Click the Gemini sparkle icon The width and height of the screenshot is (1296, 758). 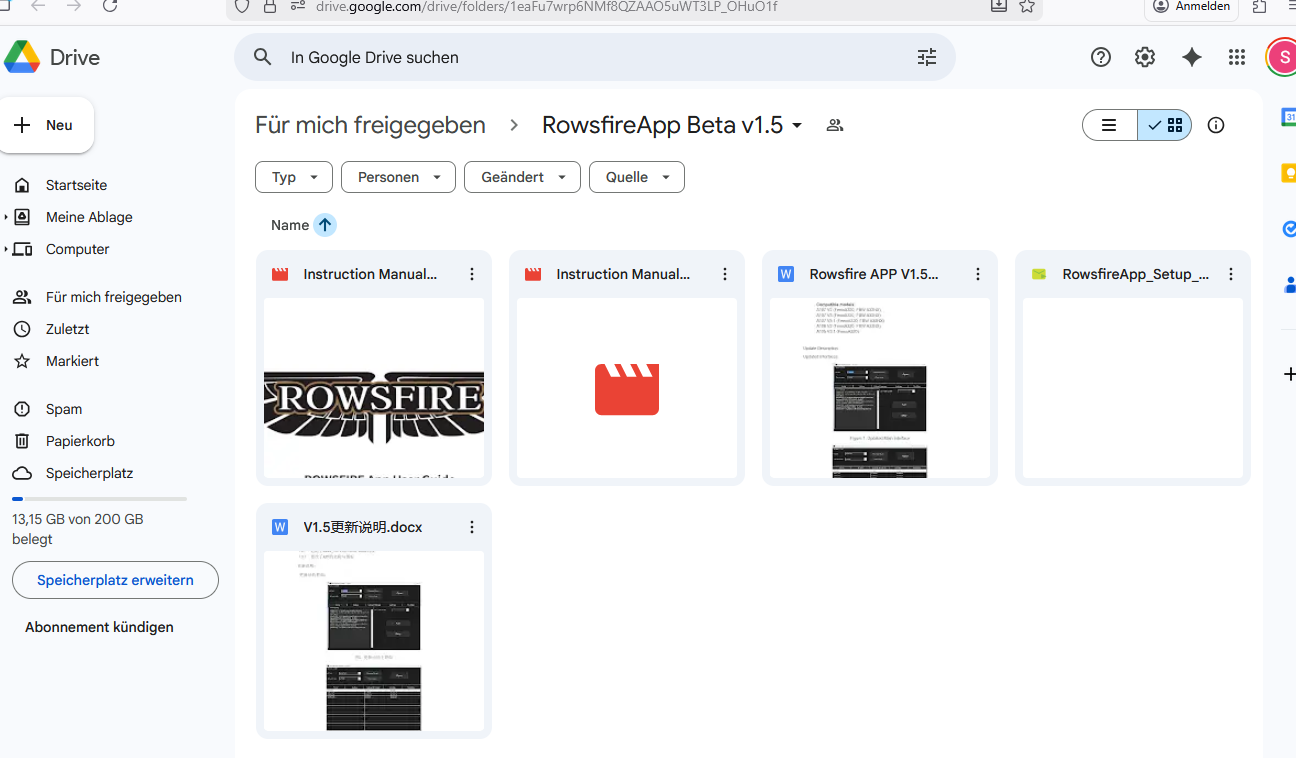tap(1191, 58)
